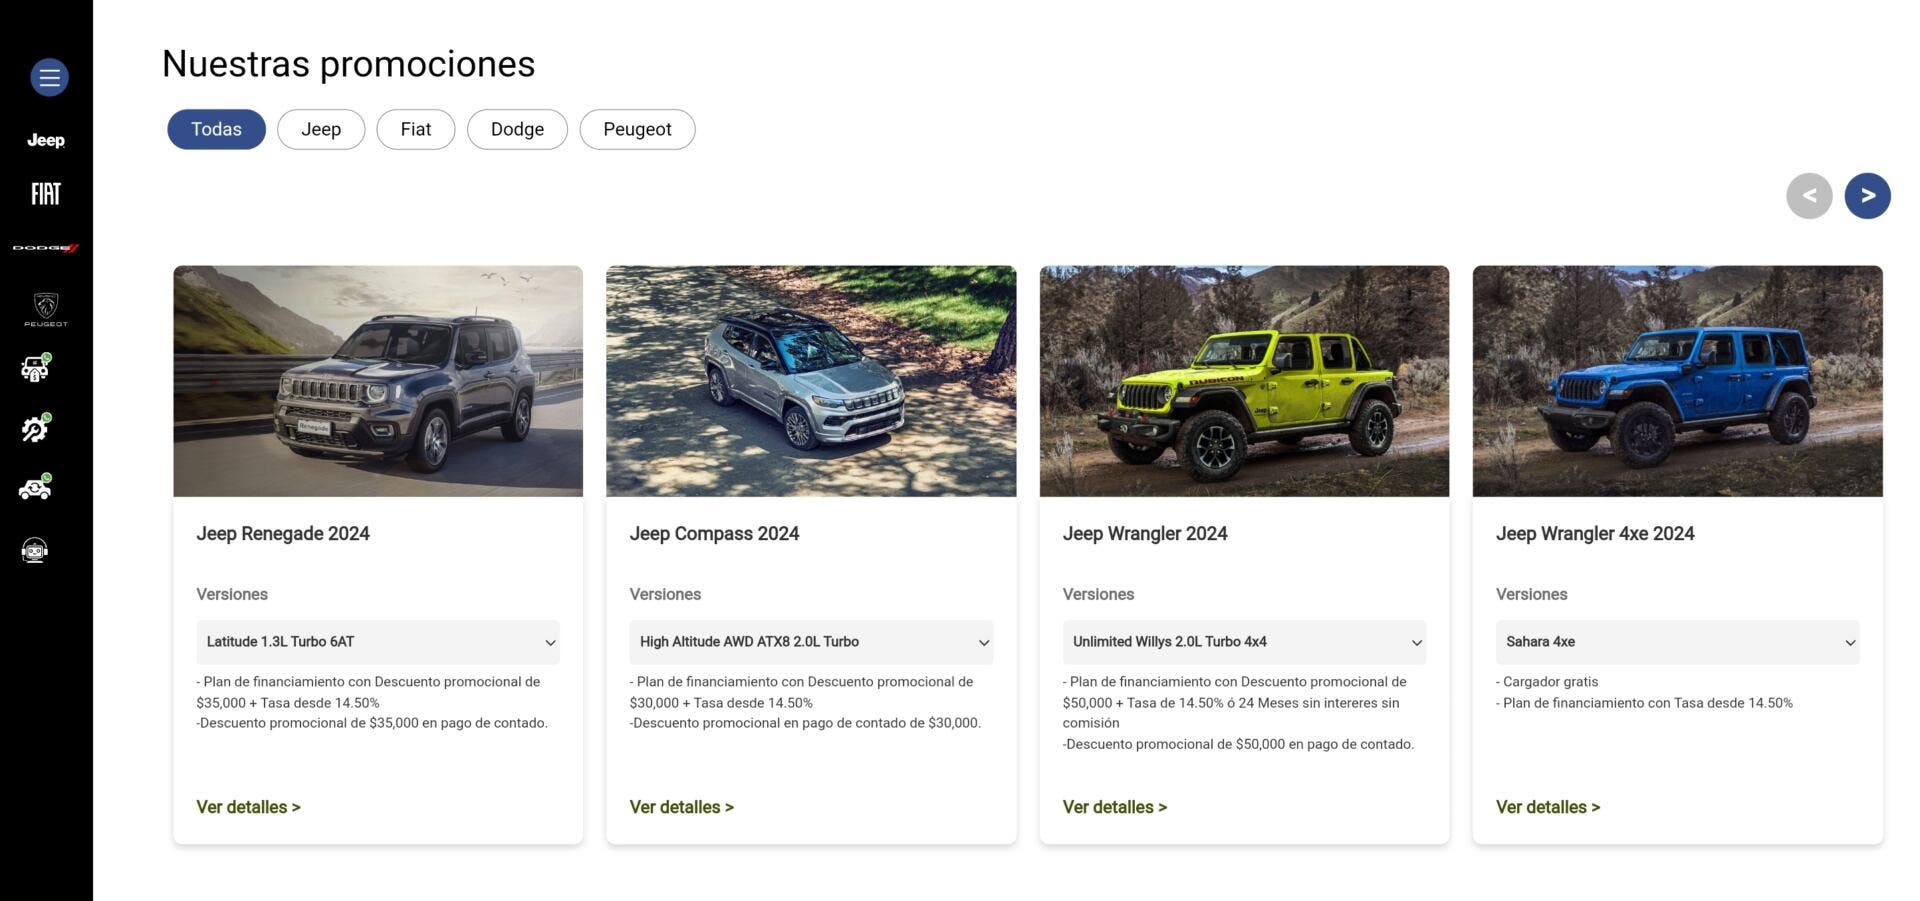Open the service wrench-and-gear WhatsApp icon

36,428
